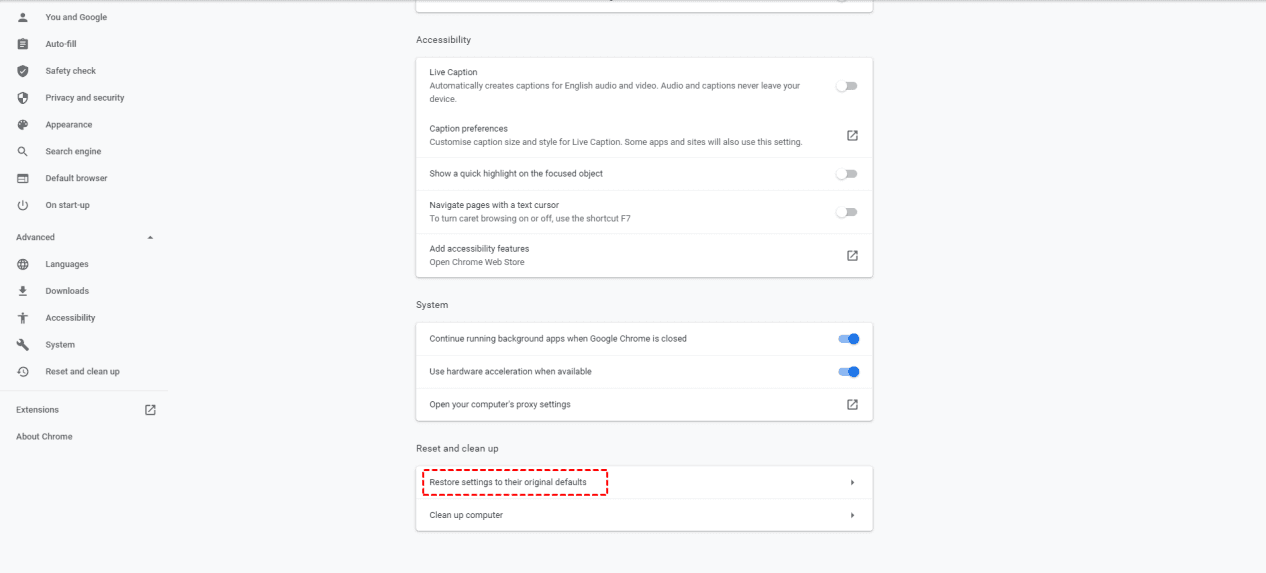Click the Languages globe icon
This screenshot has height=573, width=1266.
pos(23,264)
